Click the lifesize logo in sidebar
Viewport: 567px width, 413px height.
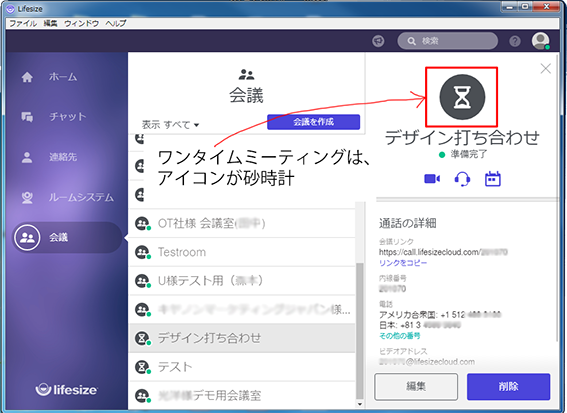67,389
